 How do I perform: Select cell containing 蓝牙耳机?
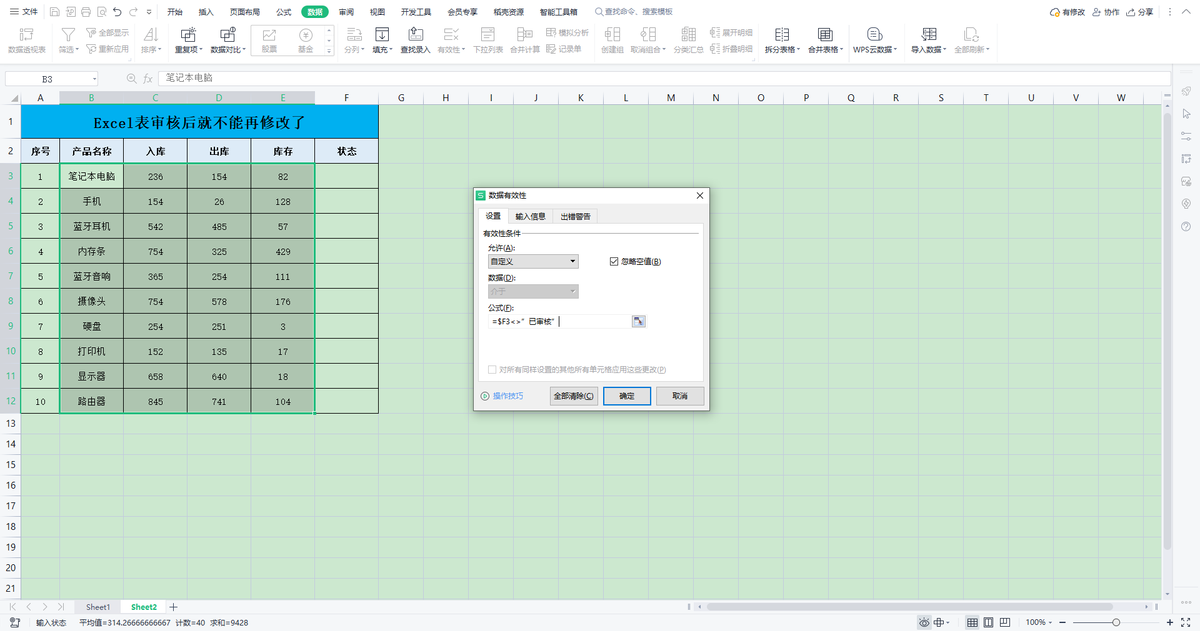tap(92, 226)
